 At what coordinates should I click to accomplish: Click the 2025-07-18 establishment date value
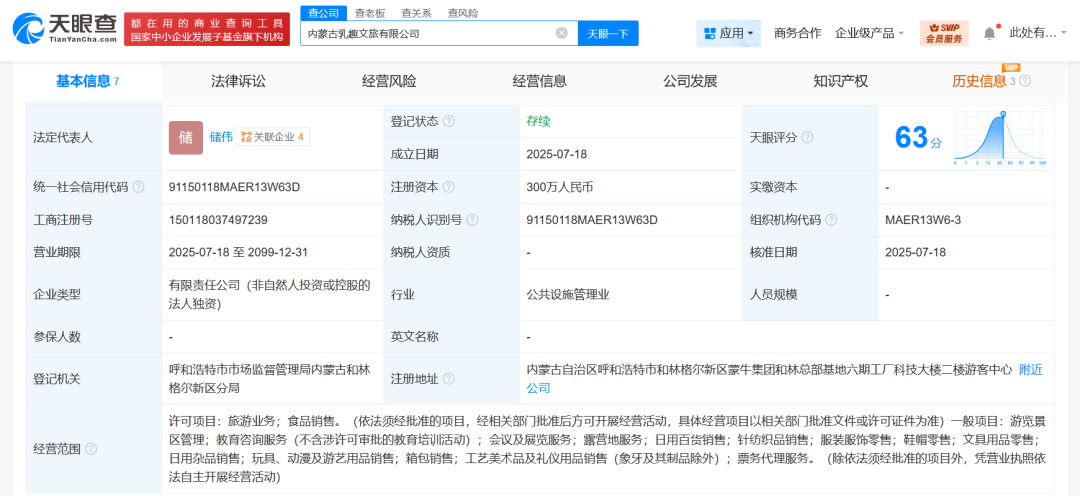557,154
